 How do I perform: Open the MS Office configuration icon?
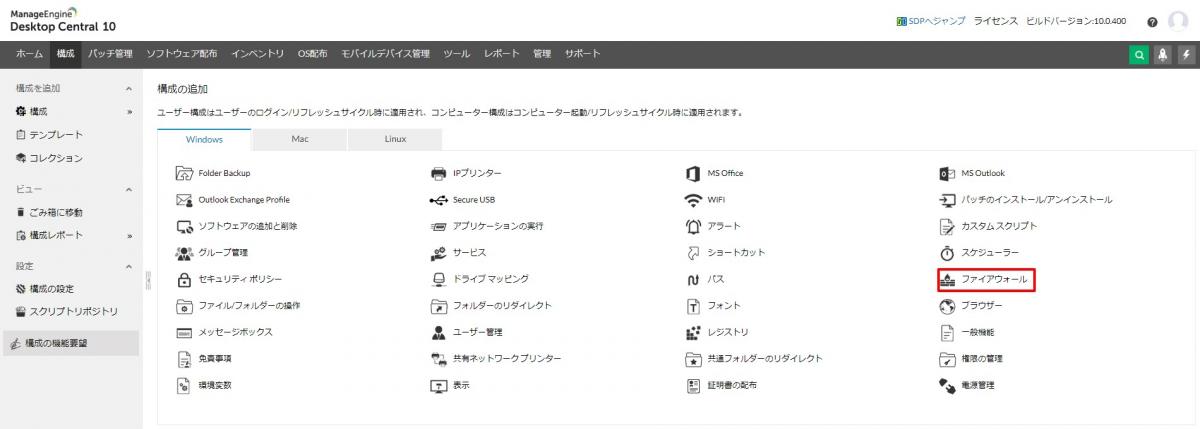click(692, 173)
